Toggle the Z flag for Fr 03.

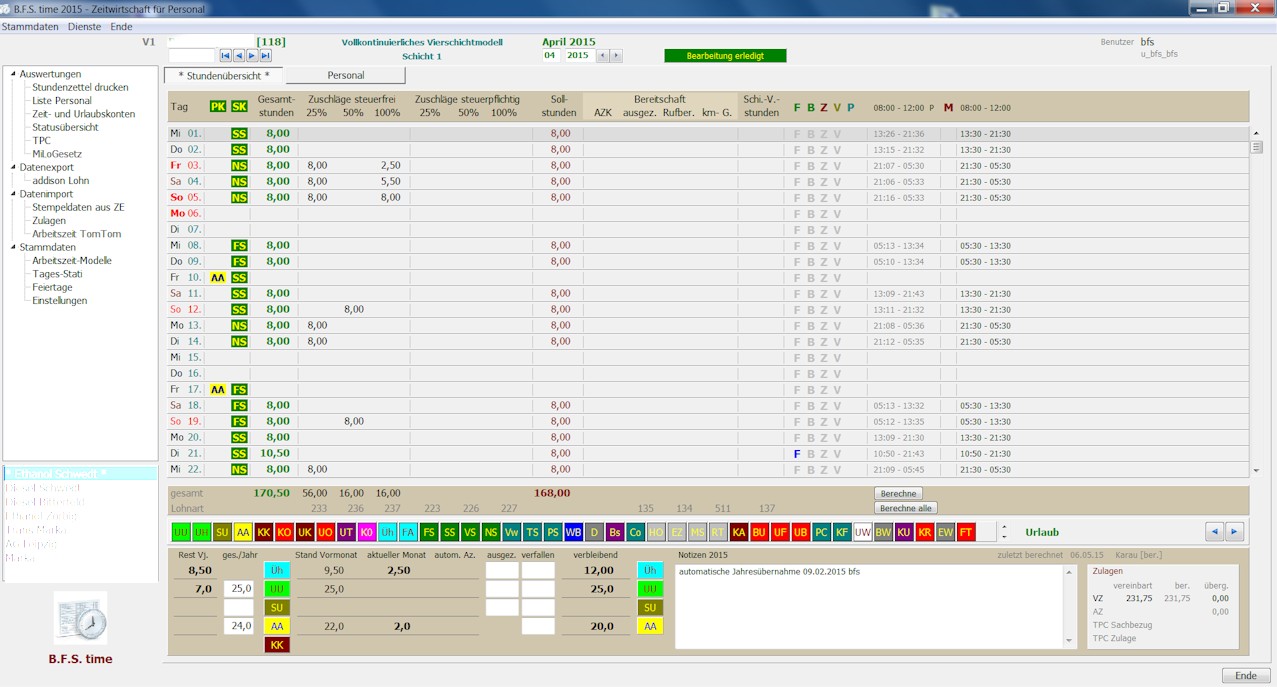pyautogui.click(x=824, y=166)
